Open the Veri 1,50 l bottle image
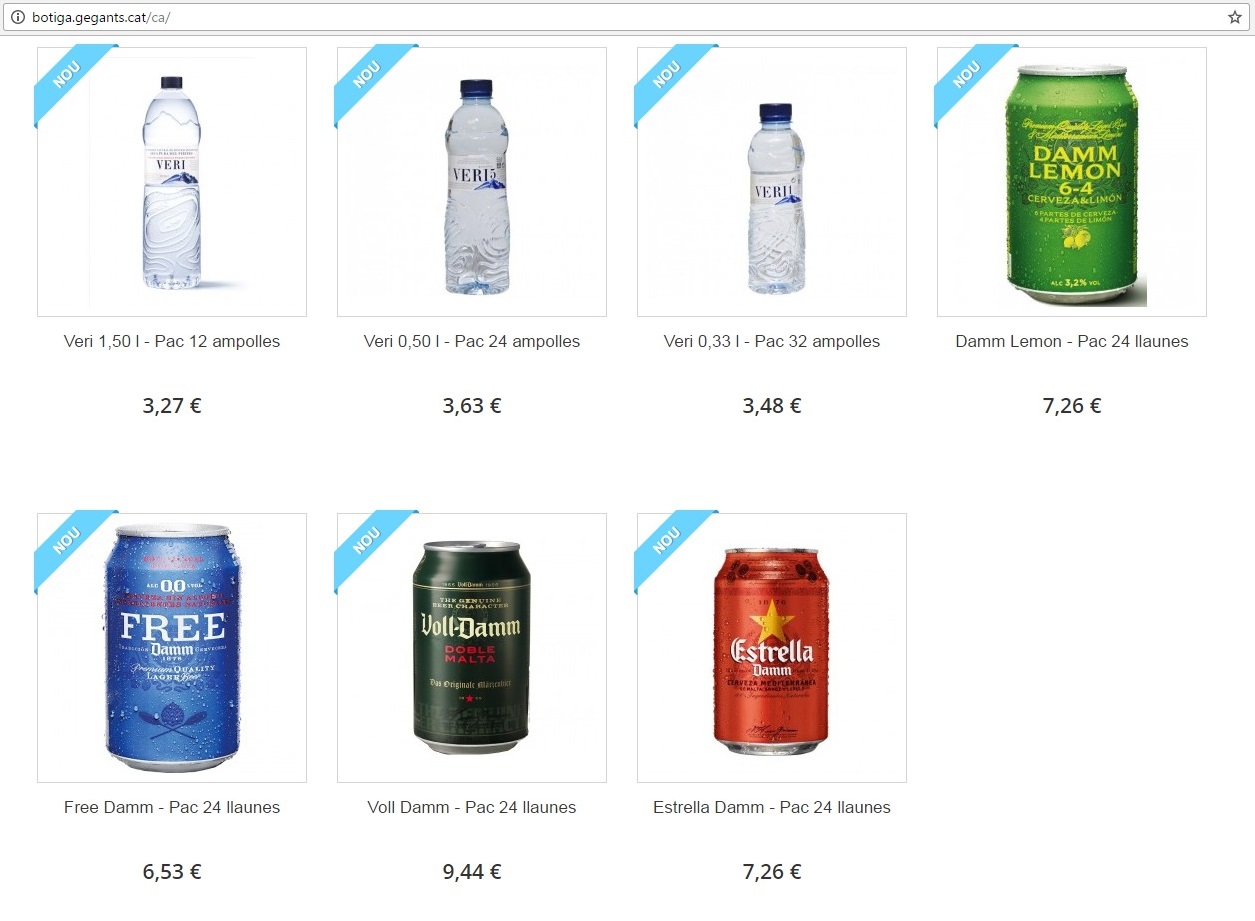Viewport: 1255px width, 921px height. (x=172, y=182)
